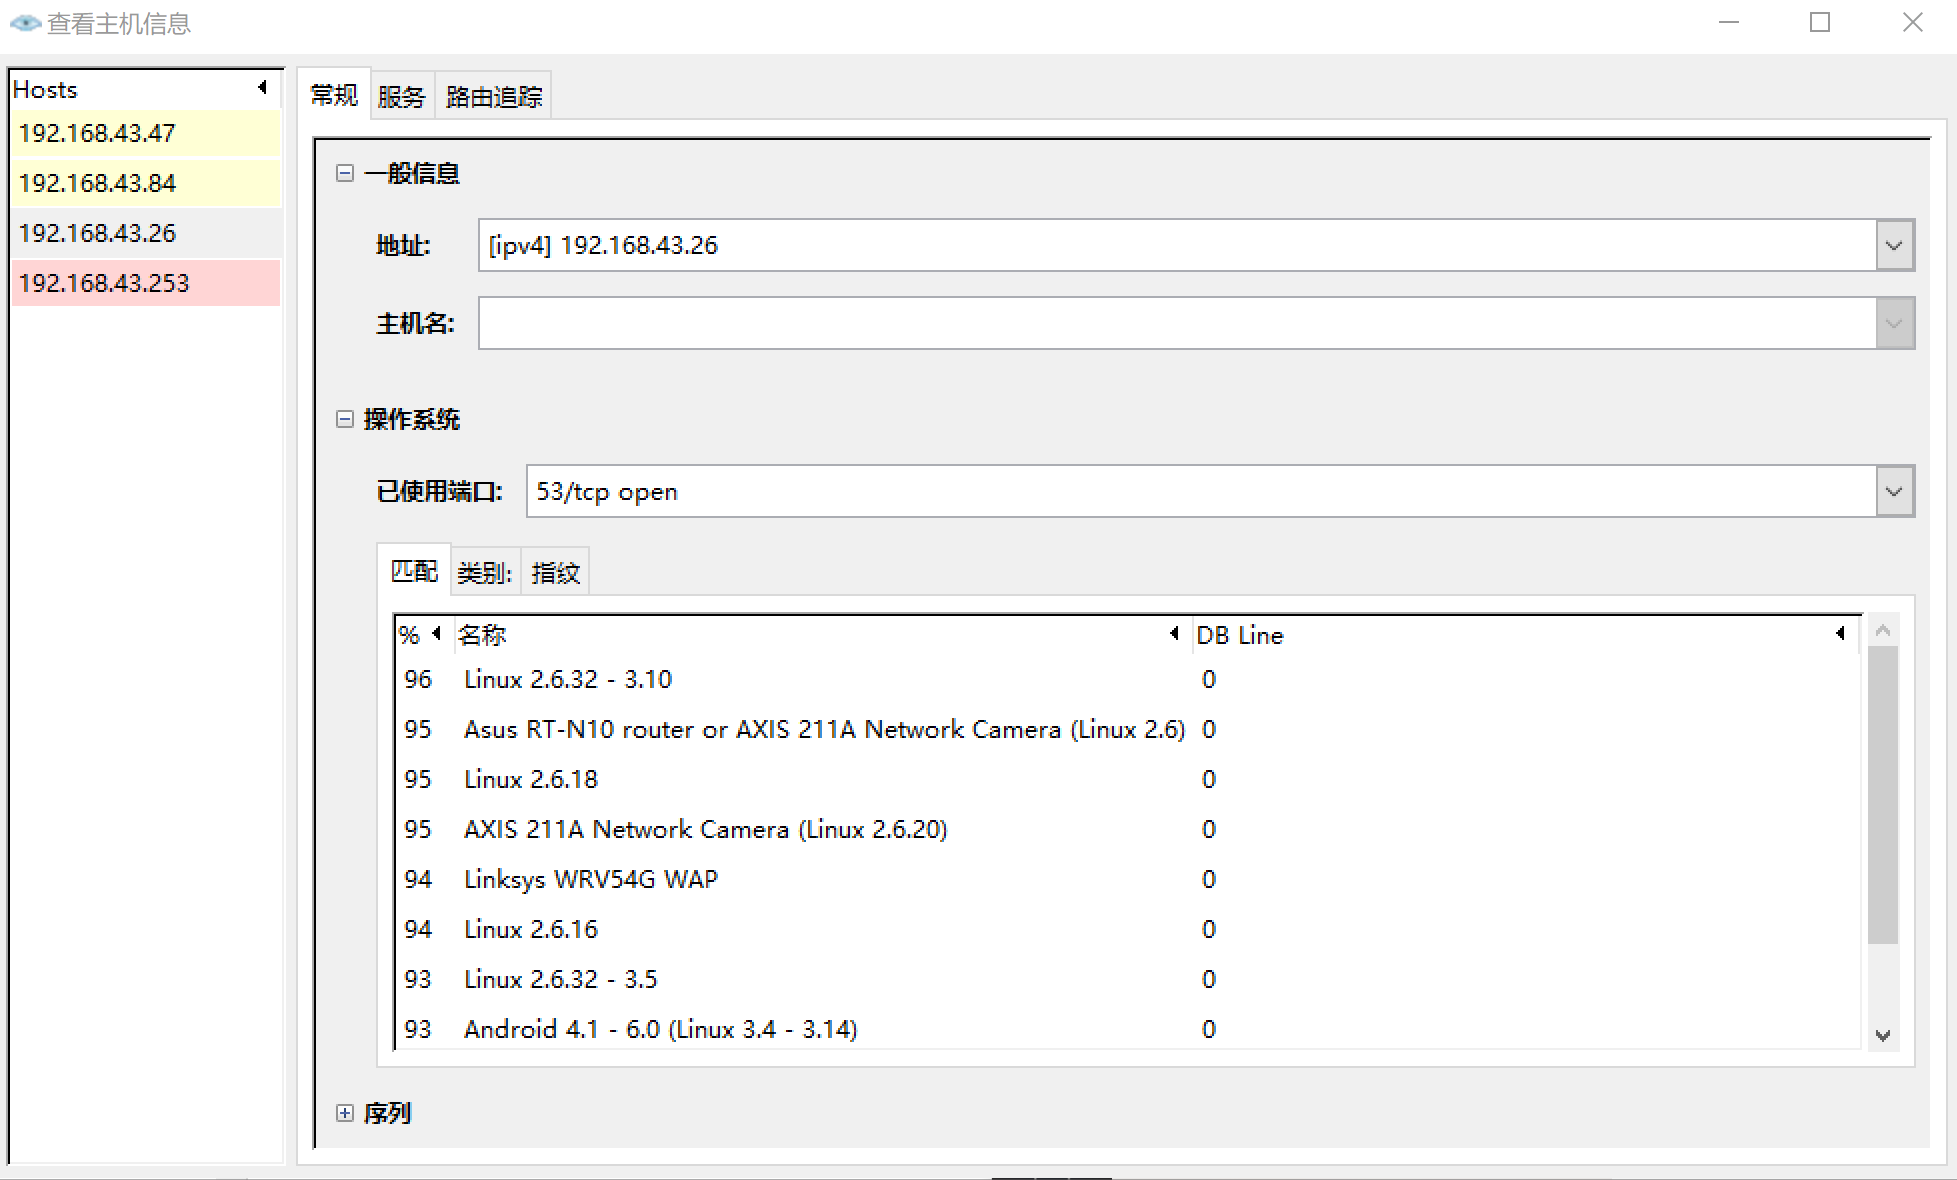Open the 主机名 dropdown arrow
The height and width of the screenshot is (1180, 1957).
tap(1894, 323)
